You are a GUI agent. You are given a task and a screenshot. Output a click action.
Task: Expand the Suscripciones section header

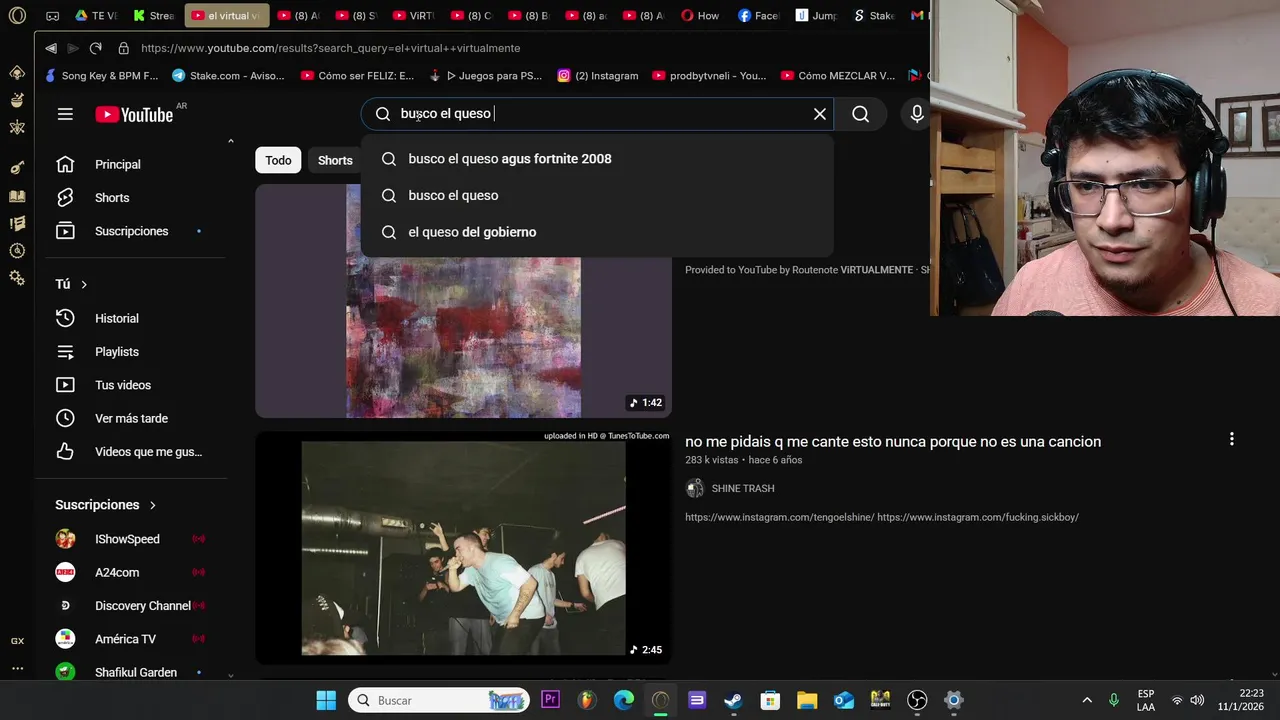pos(106,505)
